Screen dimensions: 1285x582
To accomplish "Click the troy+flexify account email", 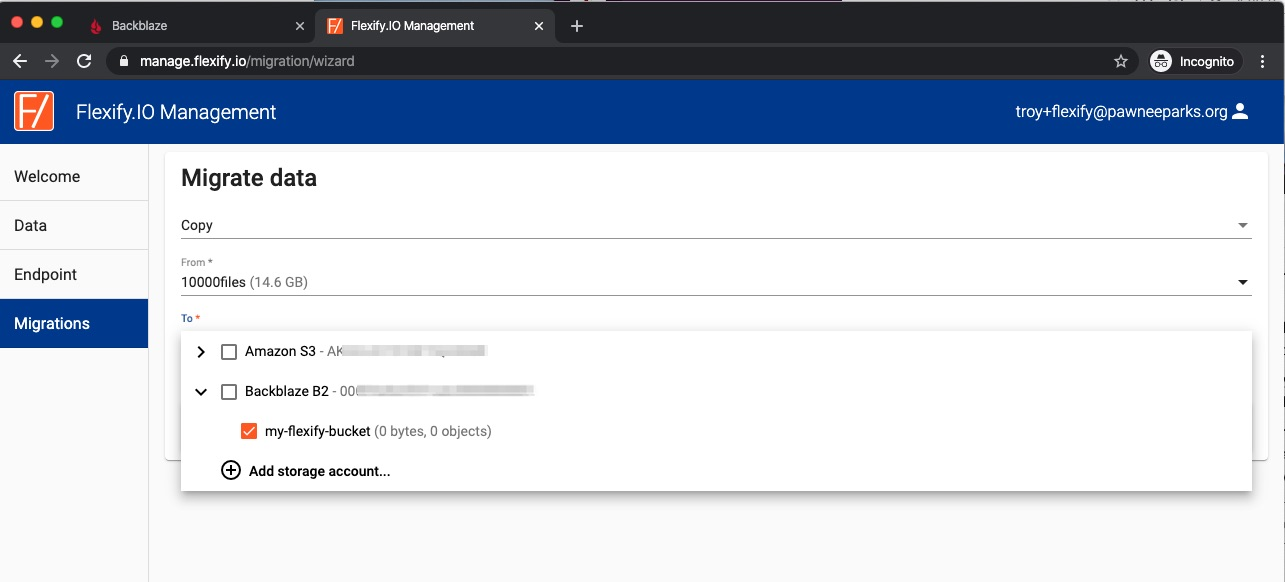I will click(1121, 112).
